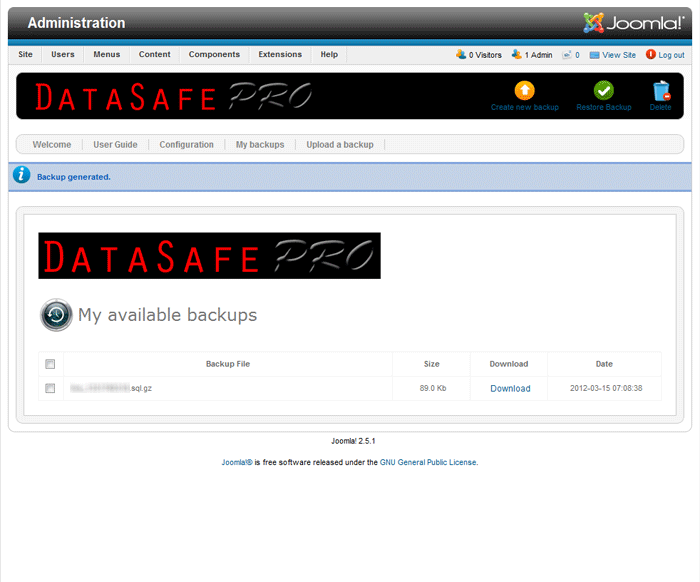This screenshot has width=700, height=582.
Task: Switch to the User Guide tab
Action: (115, 145)
